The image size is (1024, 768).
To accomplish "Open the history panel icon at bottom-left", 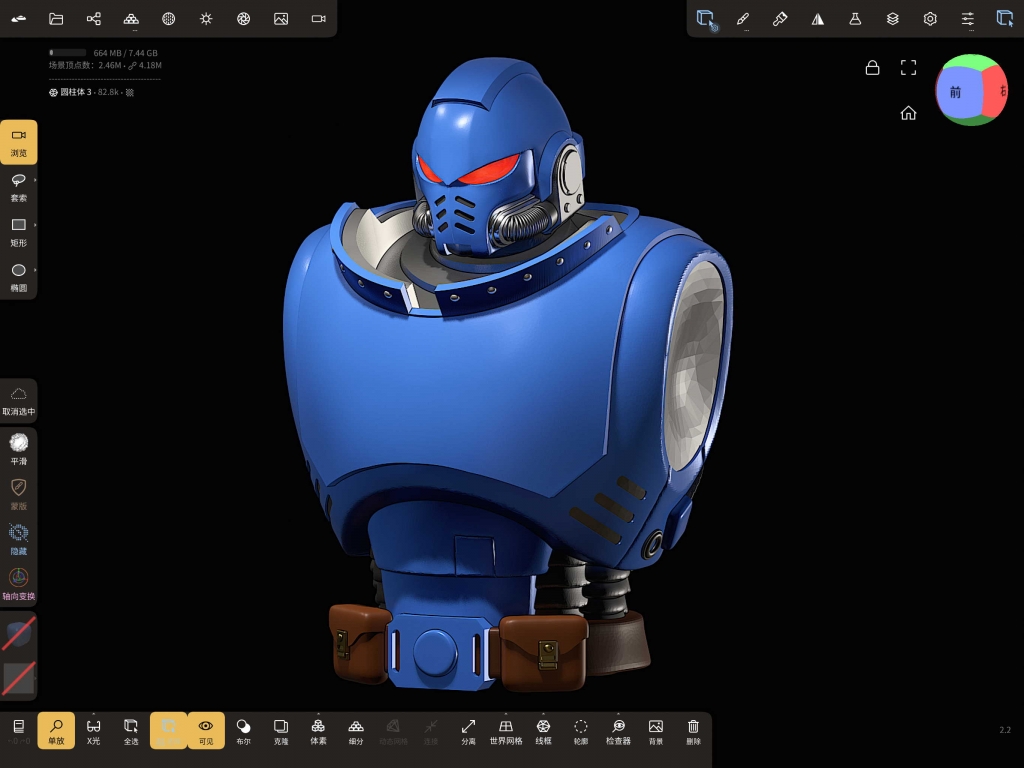I will click(19, 731).
